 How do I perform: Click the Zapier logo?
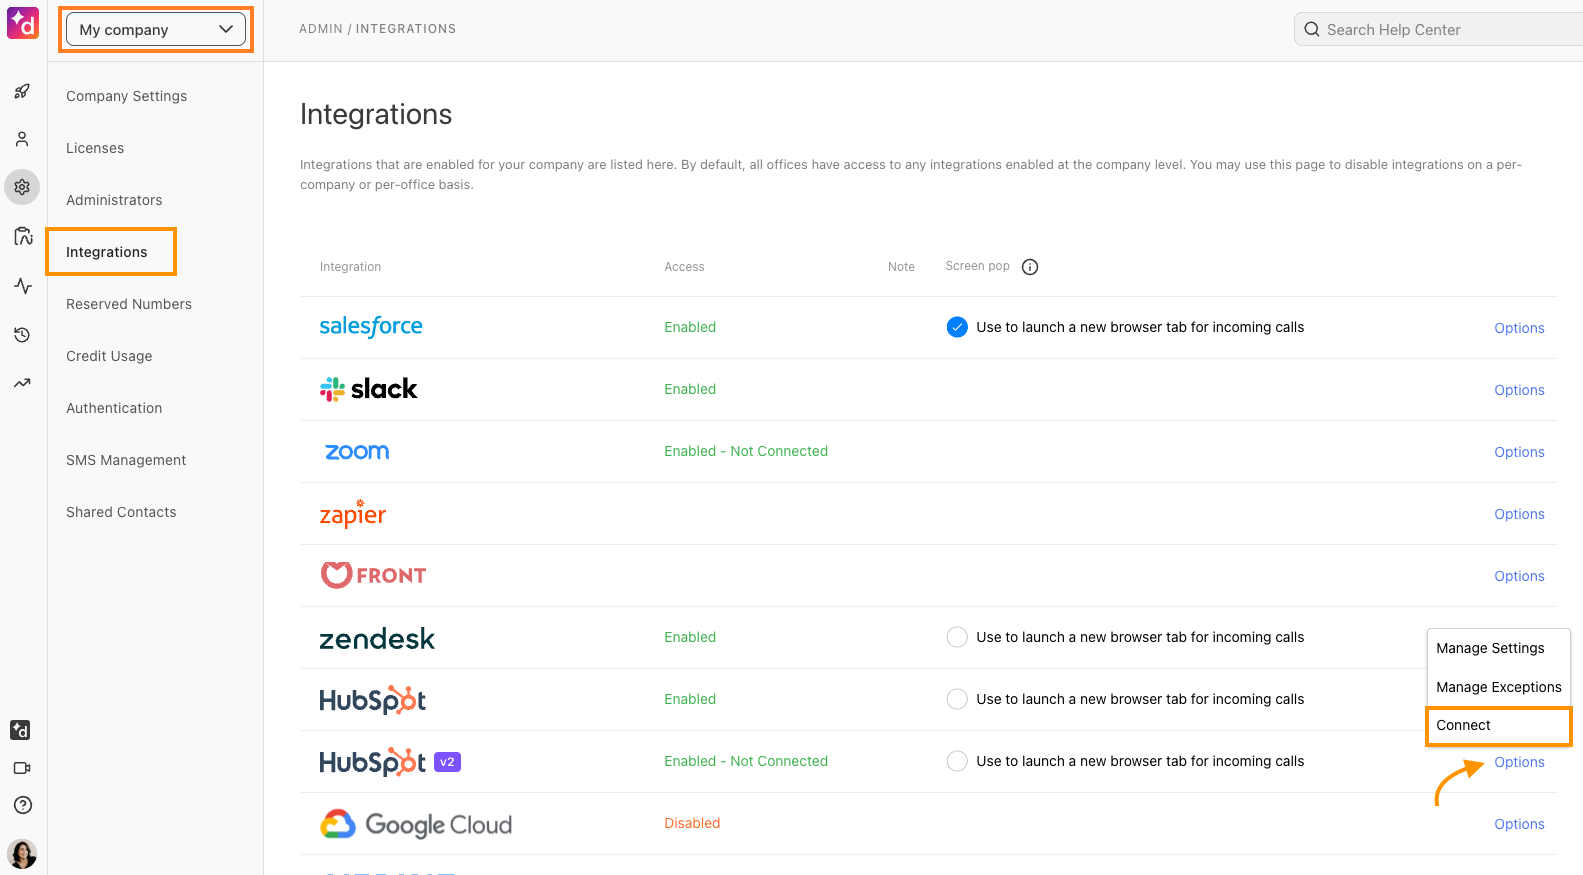point(352,513)
